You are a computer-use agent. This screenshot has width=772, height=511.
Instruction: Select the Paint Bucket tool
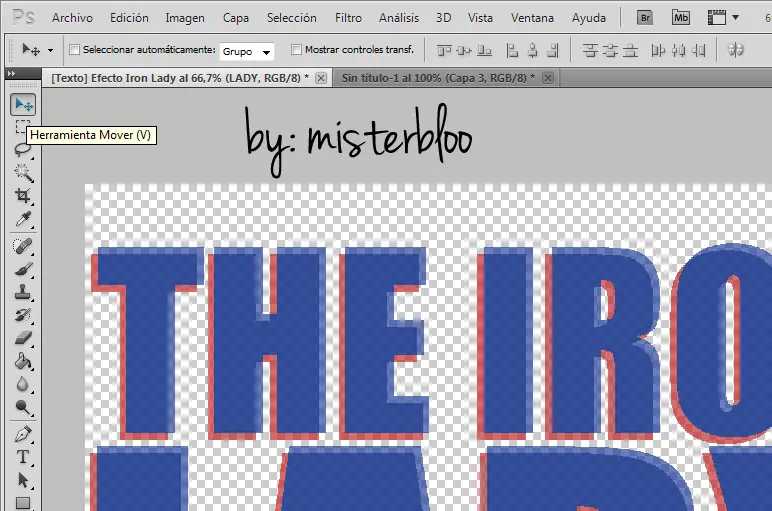23,362
